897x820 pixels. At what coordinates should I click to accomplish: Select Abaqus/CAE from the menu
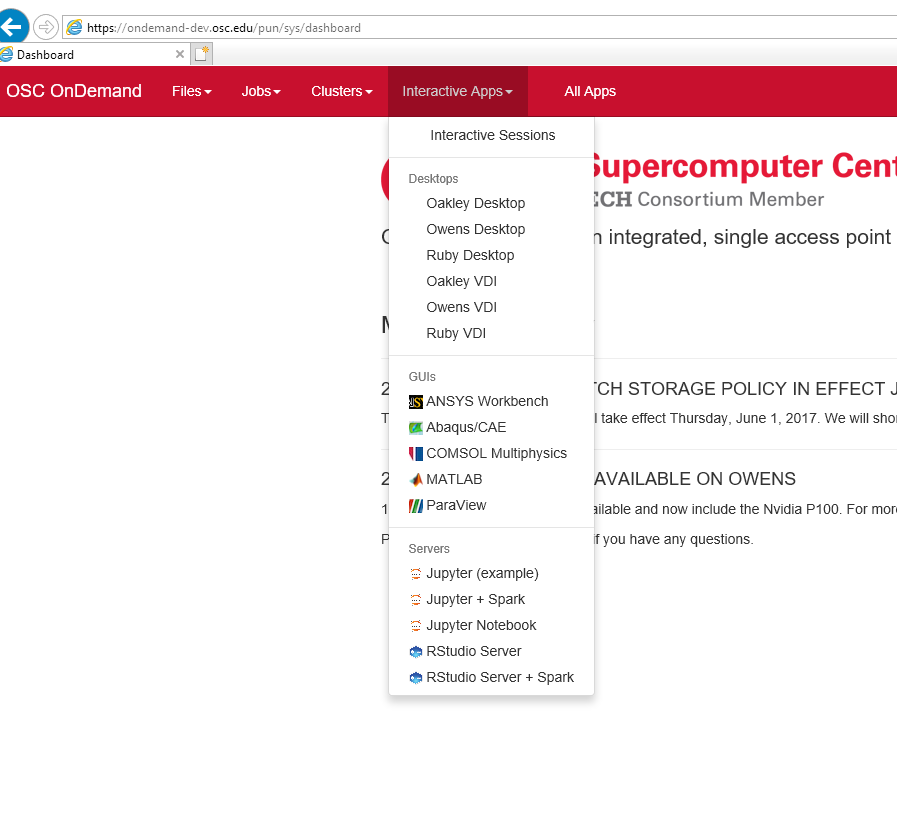(x=466, y=427)
